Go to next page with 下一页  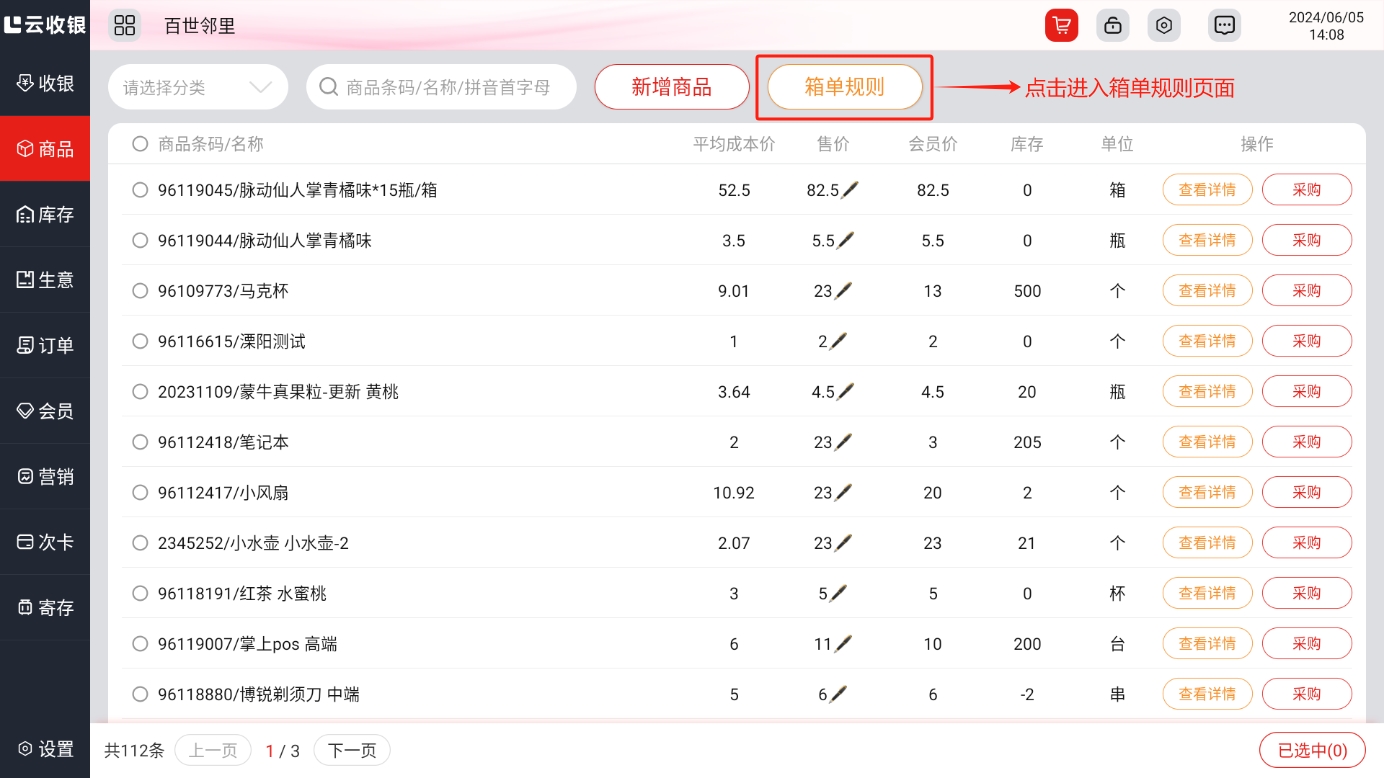click(x=352, y=750)
